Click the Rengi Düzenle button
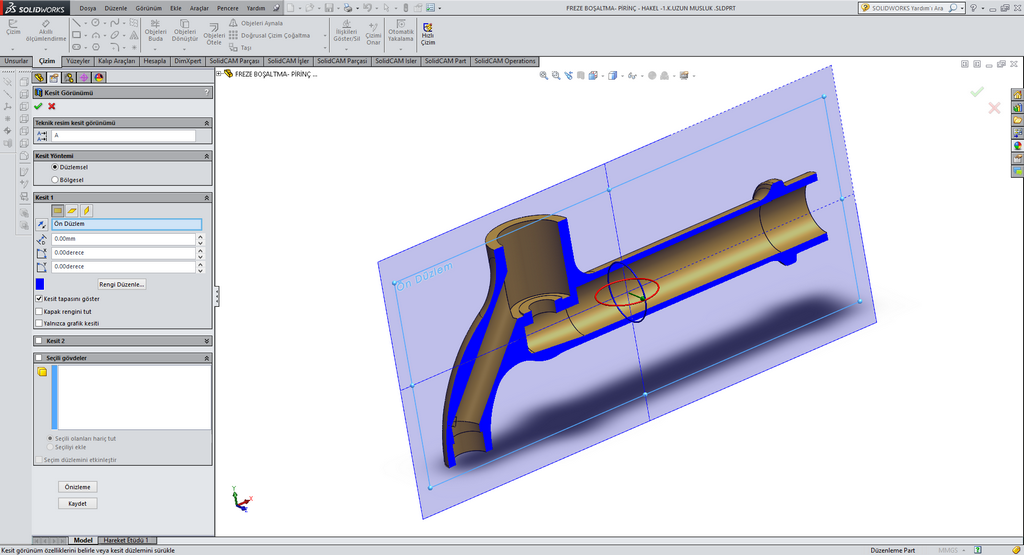The width and height of the screenshot is (1024, 555). [122, 284]
